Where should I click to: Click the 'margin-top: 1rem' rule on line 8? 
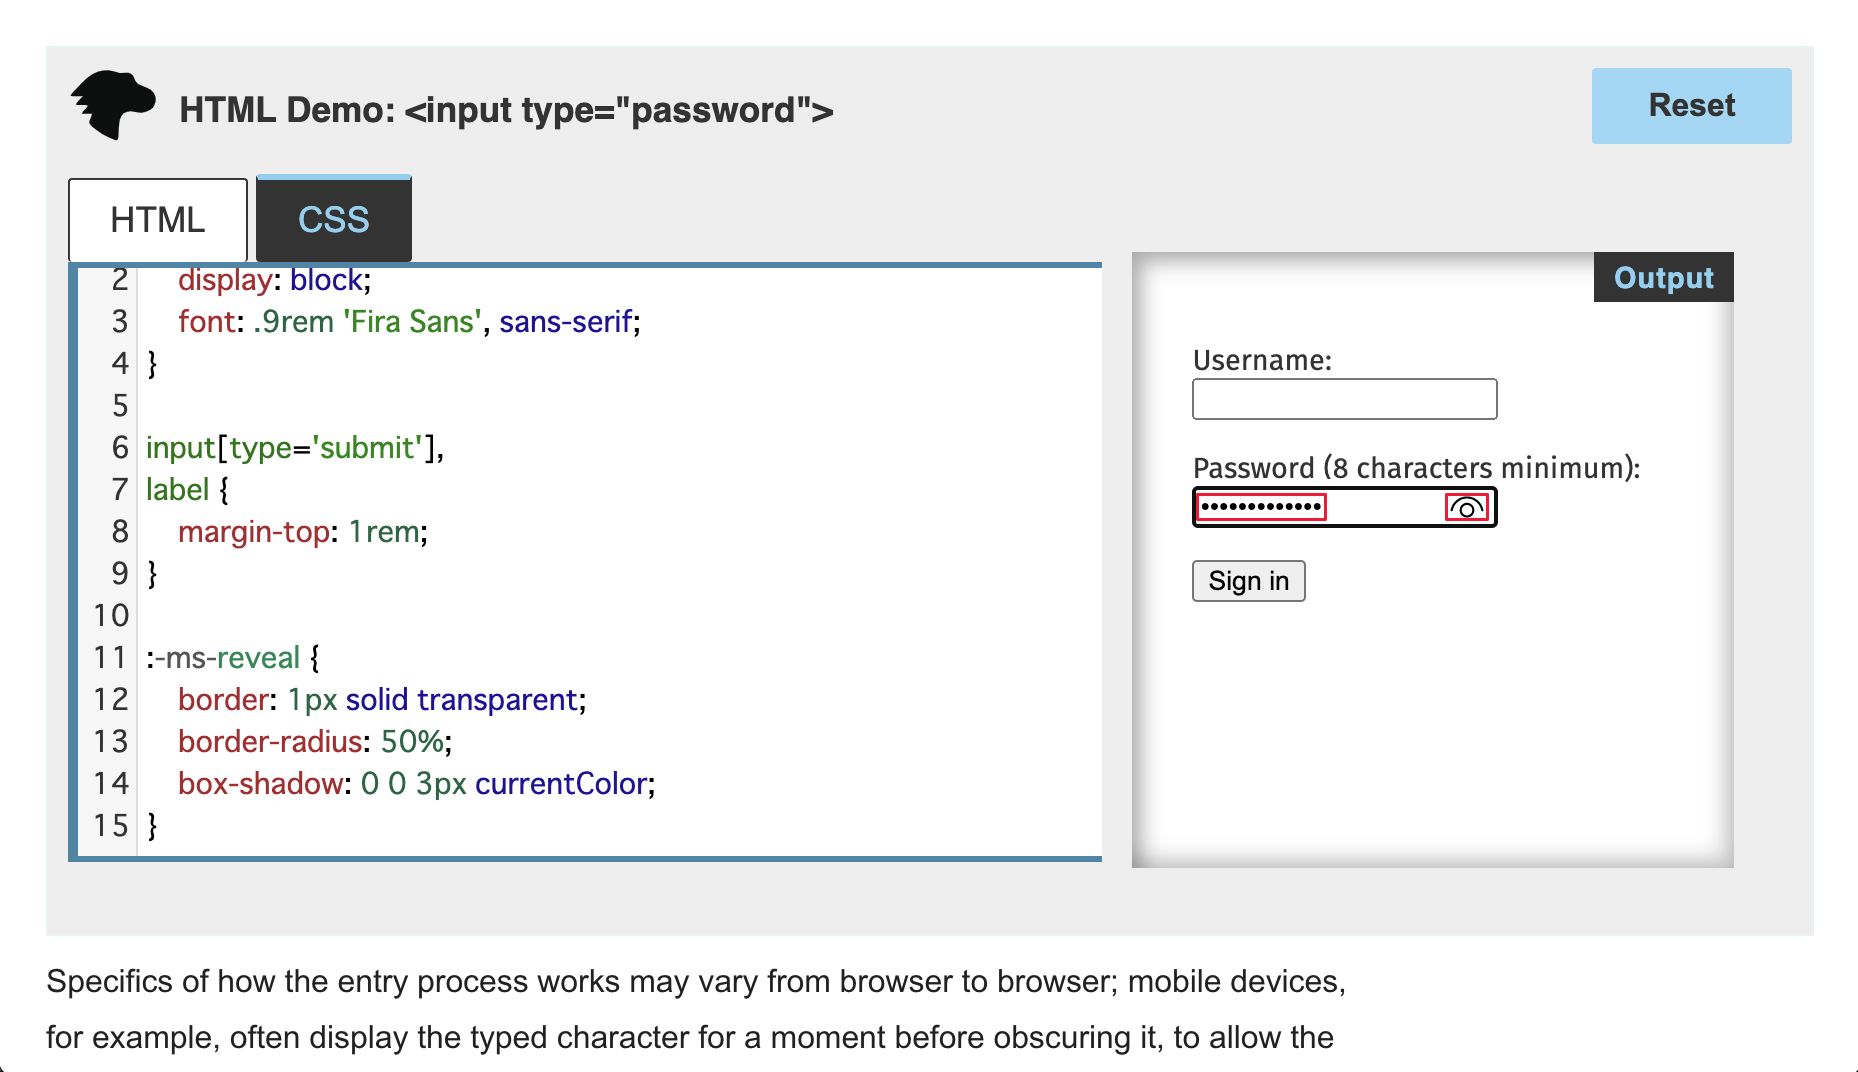coord(301,531)
